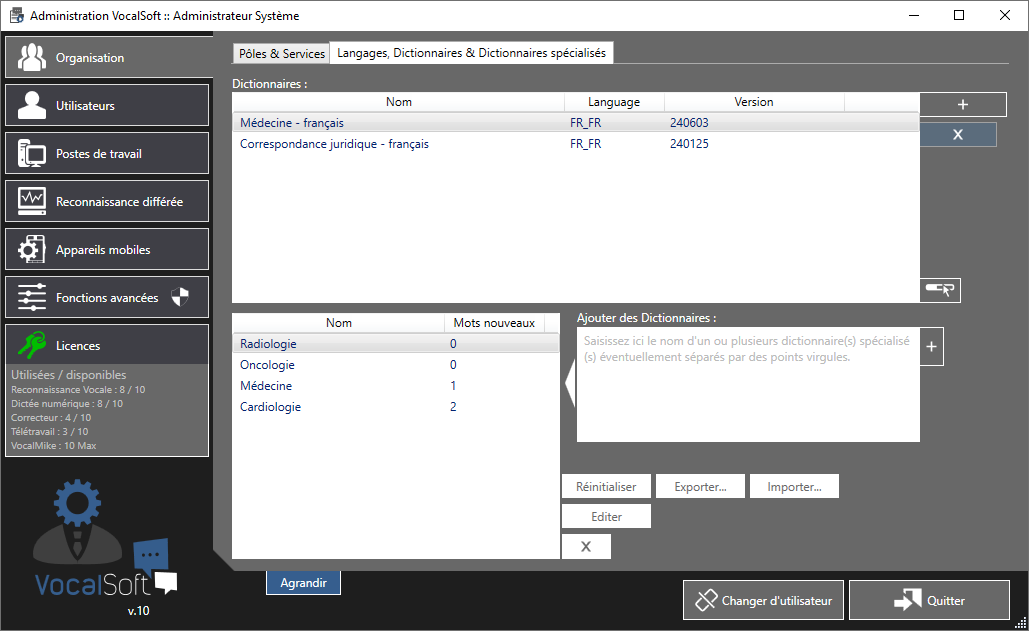This screenshot has width=1029, height=631.
Task: Sort dictionaries by the Version column
Action: pyautogui.click(x=754, y=102)
